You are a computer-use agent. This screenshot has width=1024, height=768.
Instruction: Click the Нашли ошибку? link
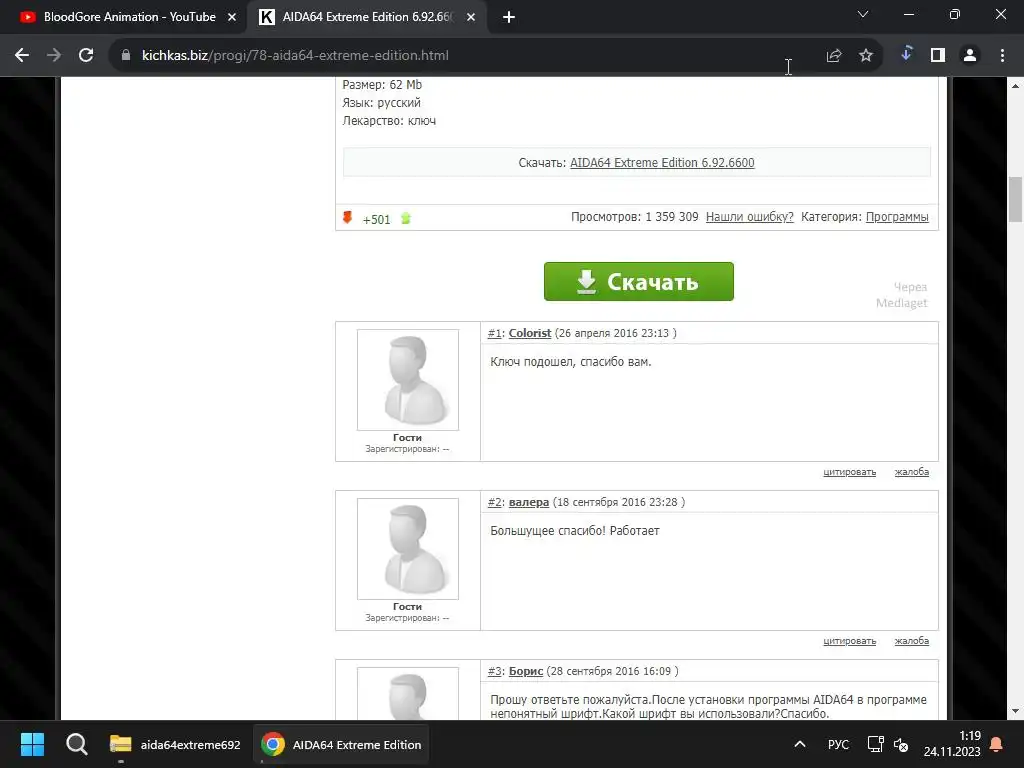click(x=750, y=217)
